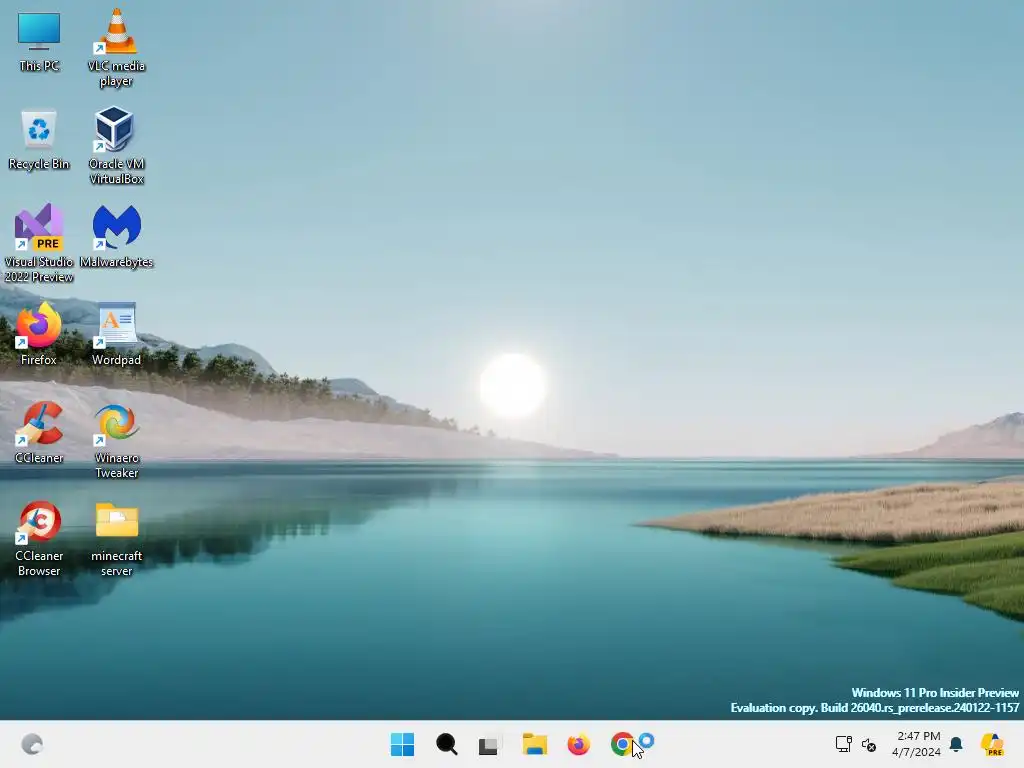1024x768 pixels.
Task: Launch Firefox from the taskbar
Action: coord(579,744)
